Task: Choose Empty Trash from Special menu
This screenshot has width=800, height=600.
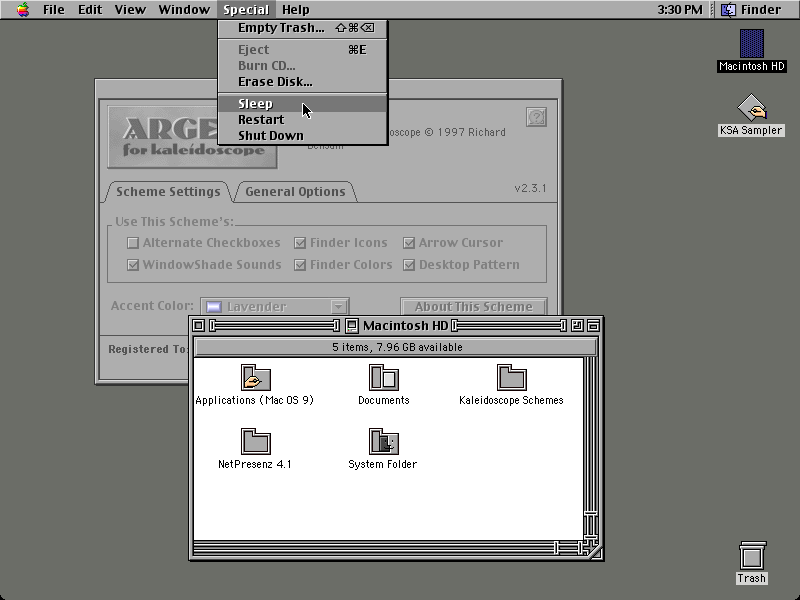Action: pos(303,28)
